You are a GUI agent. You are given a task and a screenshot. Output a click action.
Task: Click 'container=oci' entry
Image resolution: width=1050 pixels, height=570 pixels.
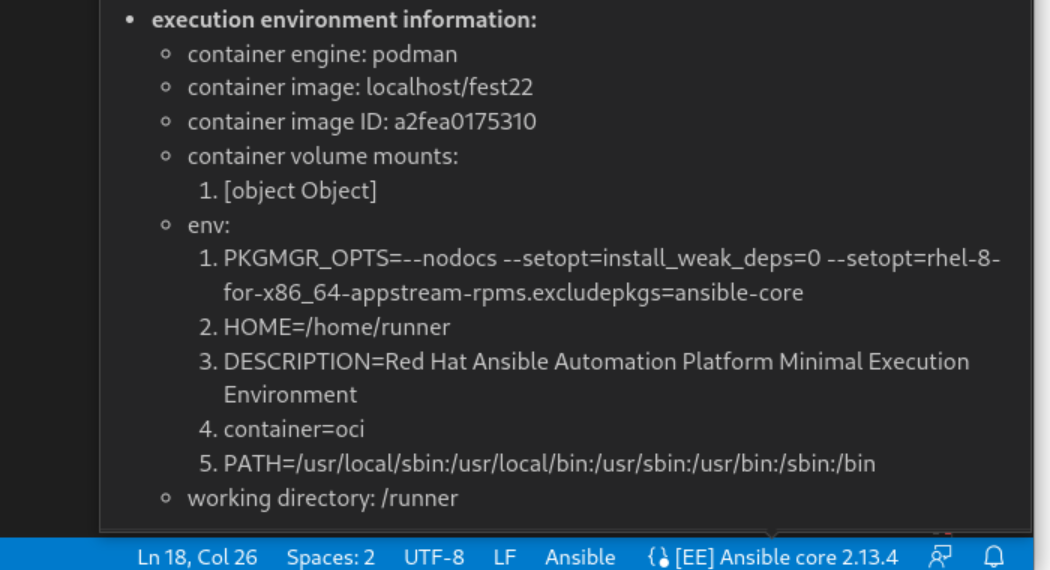[x=294, y=429]
